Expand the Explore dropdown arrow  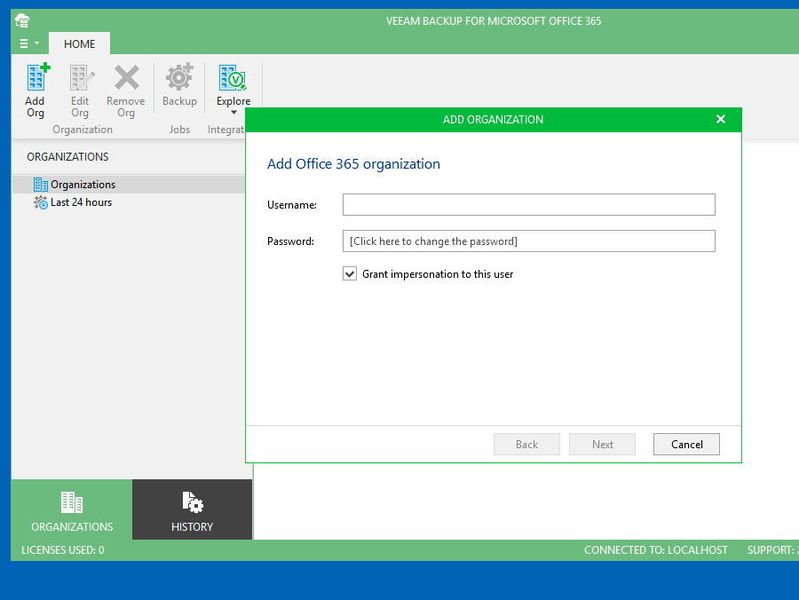(234, 112)
